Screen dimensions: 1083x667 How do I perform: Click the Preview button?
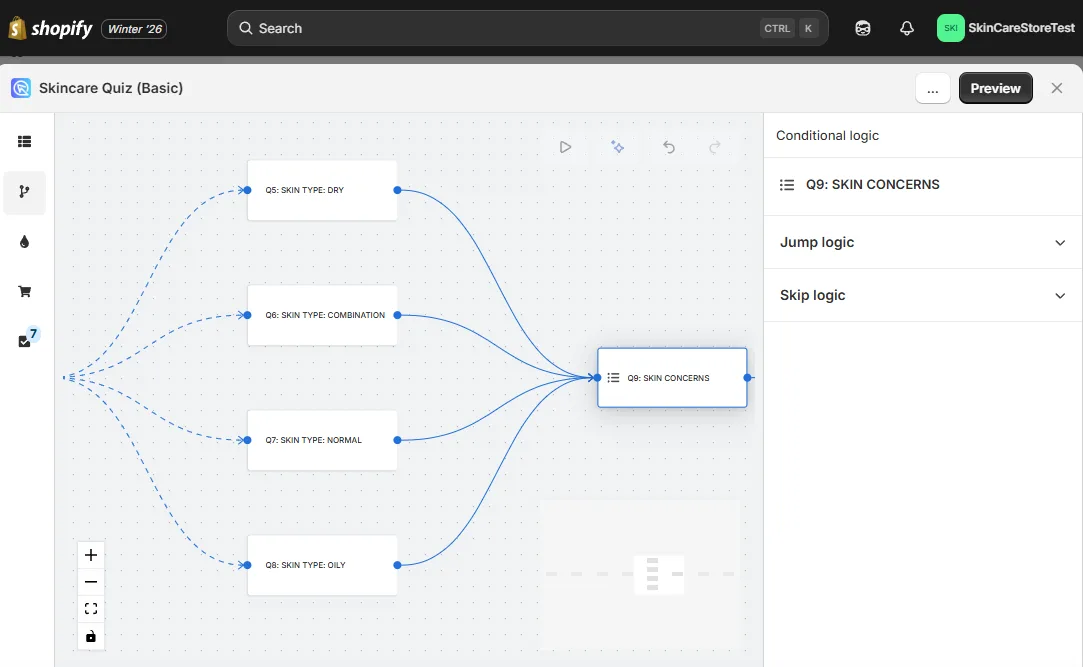coord(995,88)
